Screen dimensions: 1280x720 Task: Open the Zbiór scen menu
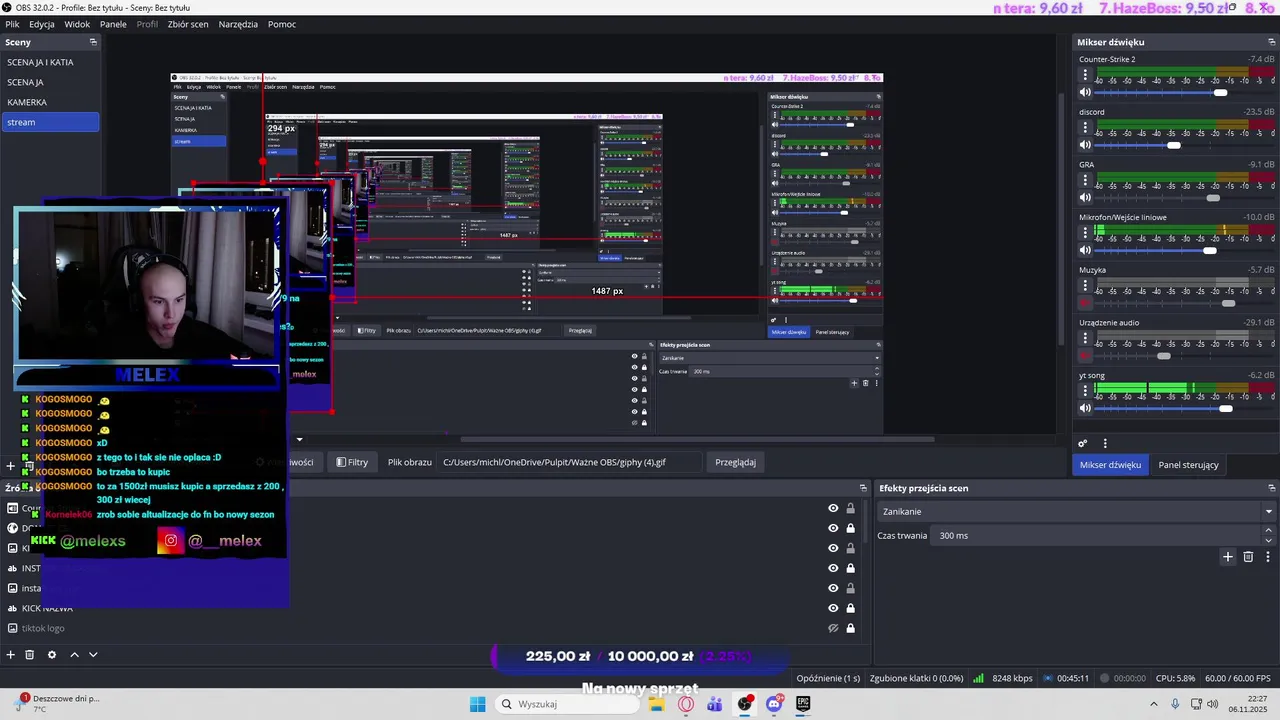click(x=188, y=24)
